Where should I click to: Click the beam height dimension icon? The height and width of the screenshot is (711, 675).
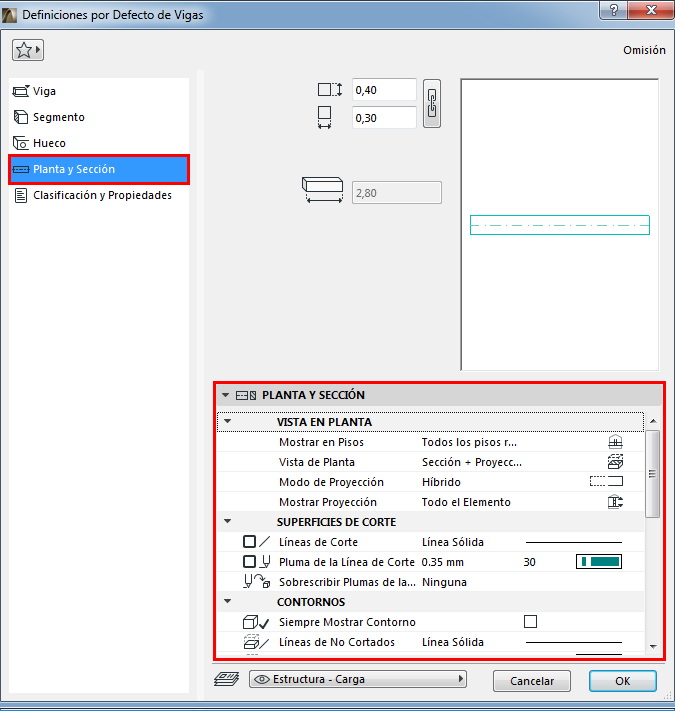330,89
